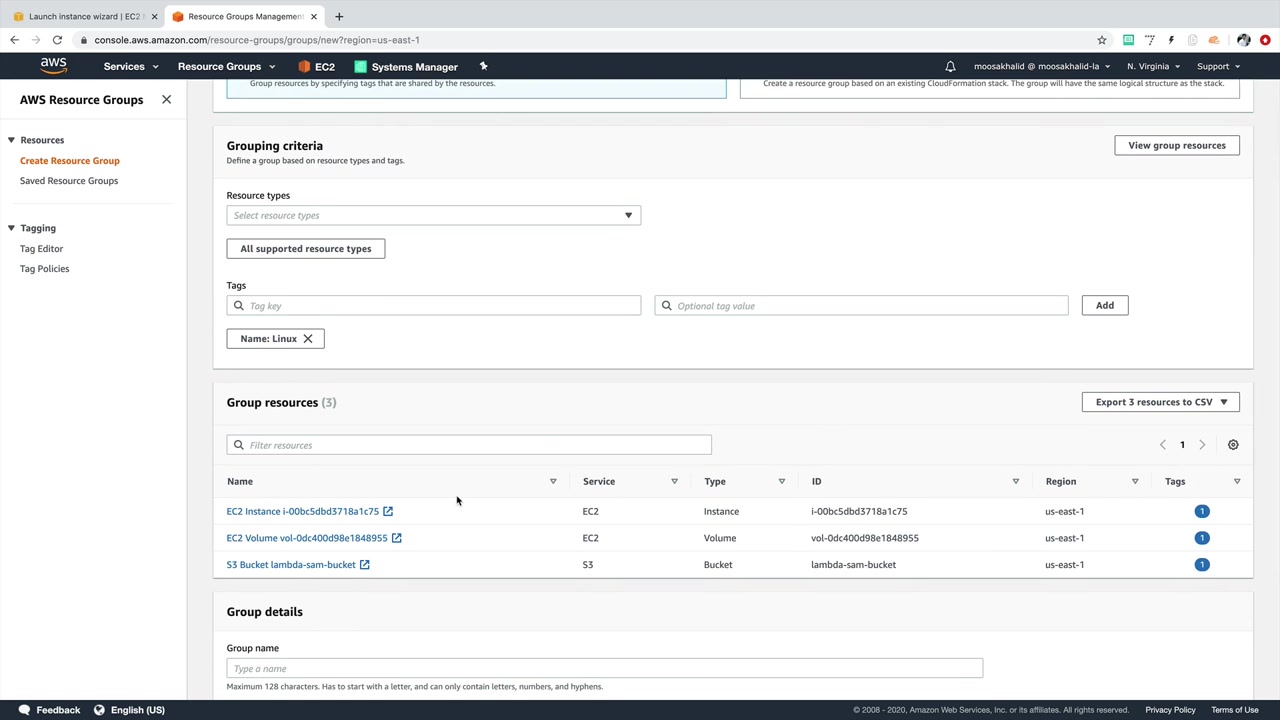1280x720 pixels.
Task: Focus the Tag key input field
Action: (x=433, y=306)
